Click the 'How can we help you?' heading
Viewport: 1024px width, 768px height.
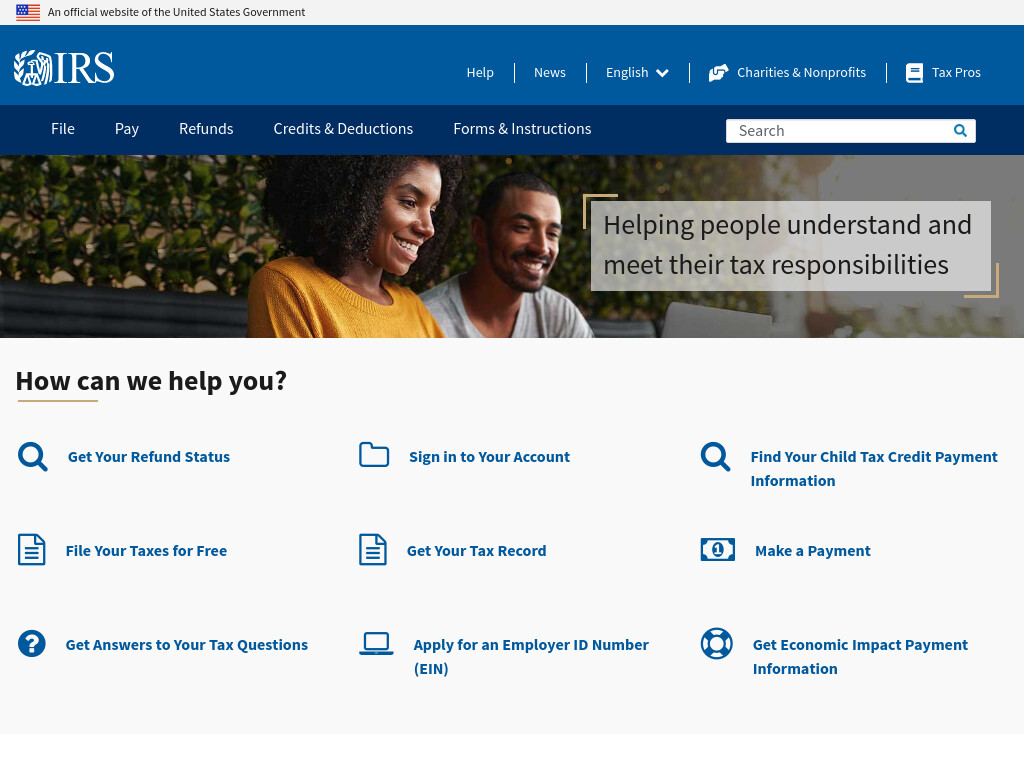[x=151, y=381]
